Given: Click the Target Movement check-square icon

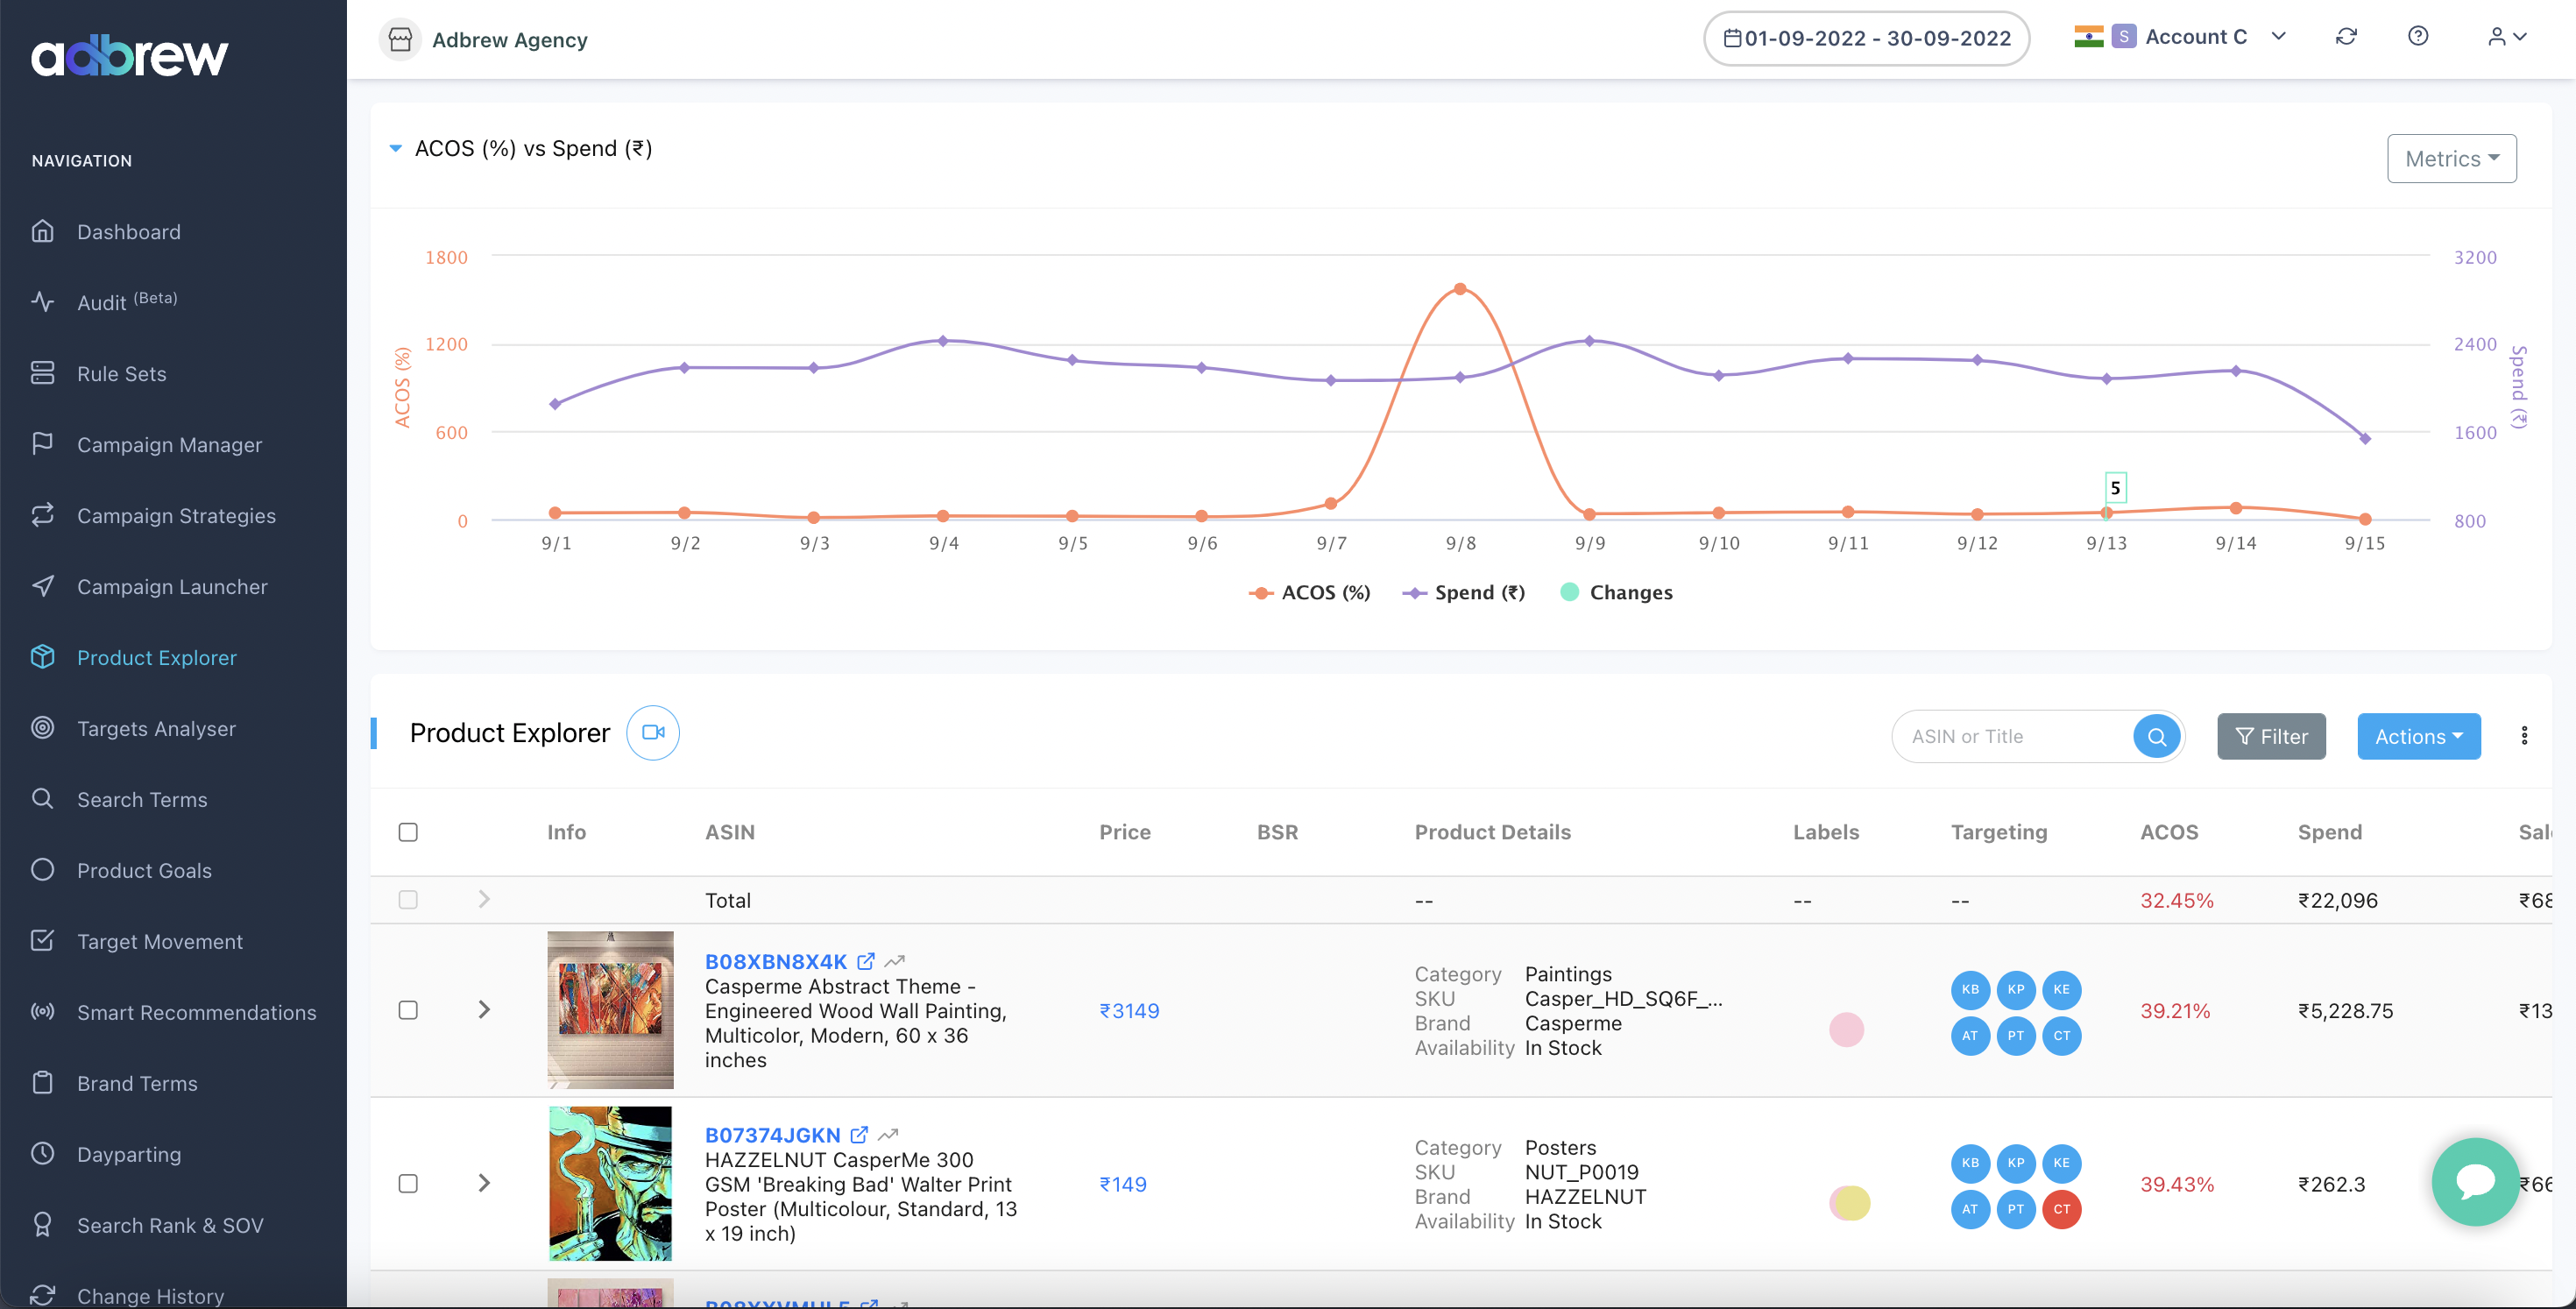Looking at the screenshot, I should click(x=42, y=941).
